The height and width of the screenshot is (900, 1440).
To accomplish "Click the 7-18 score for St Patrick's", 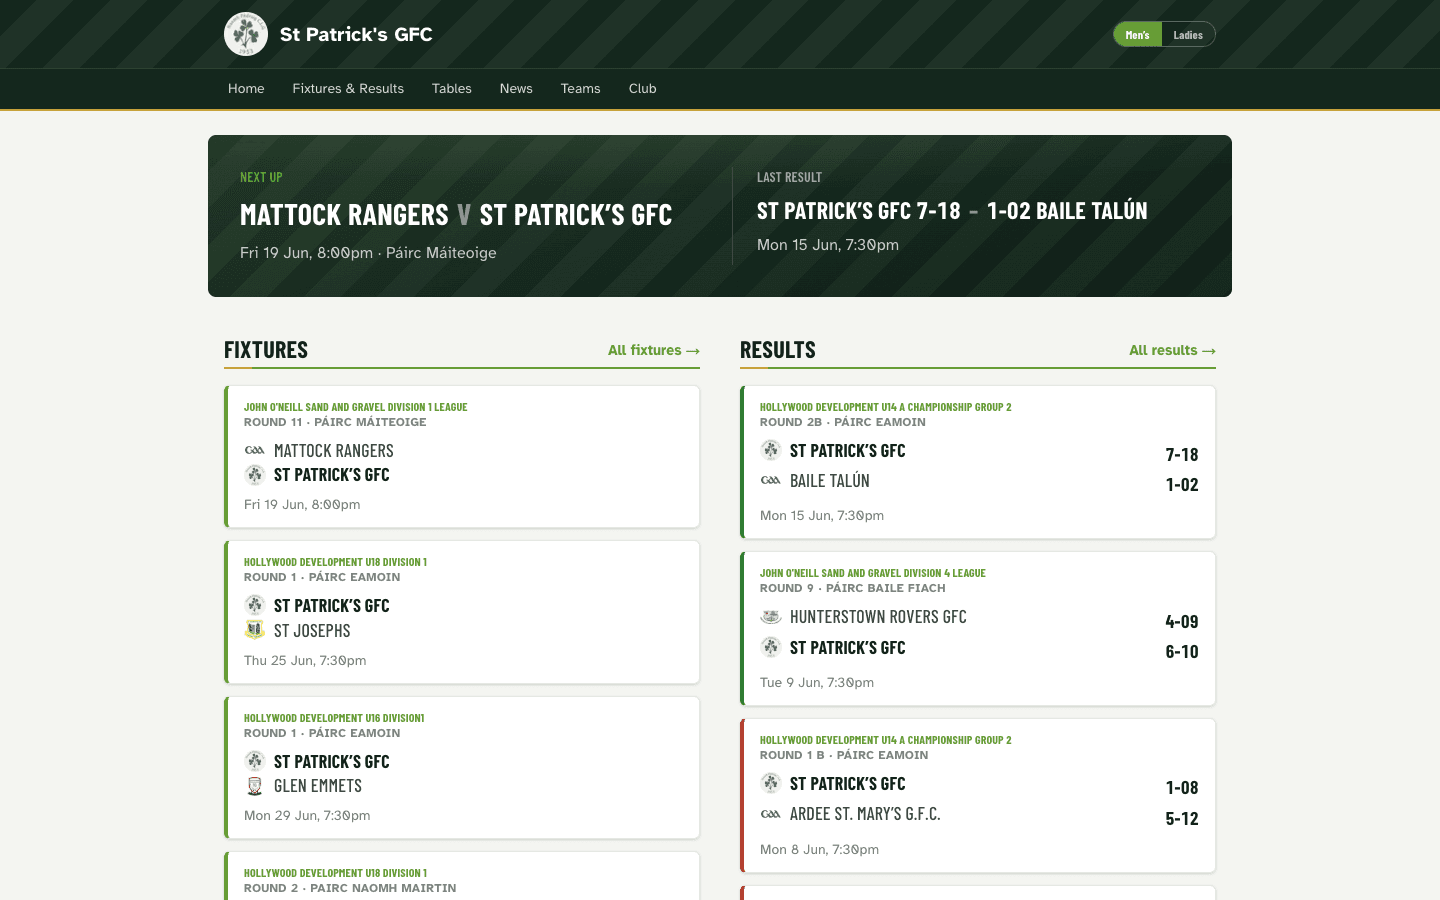I will [x=1182, y=454].
